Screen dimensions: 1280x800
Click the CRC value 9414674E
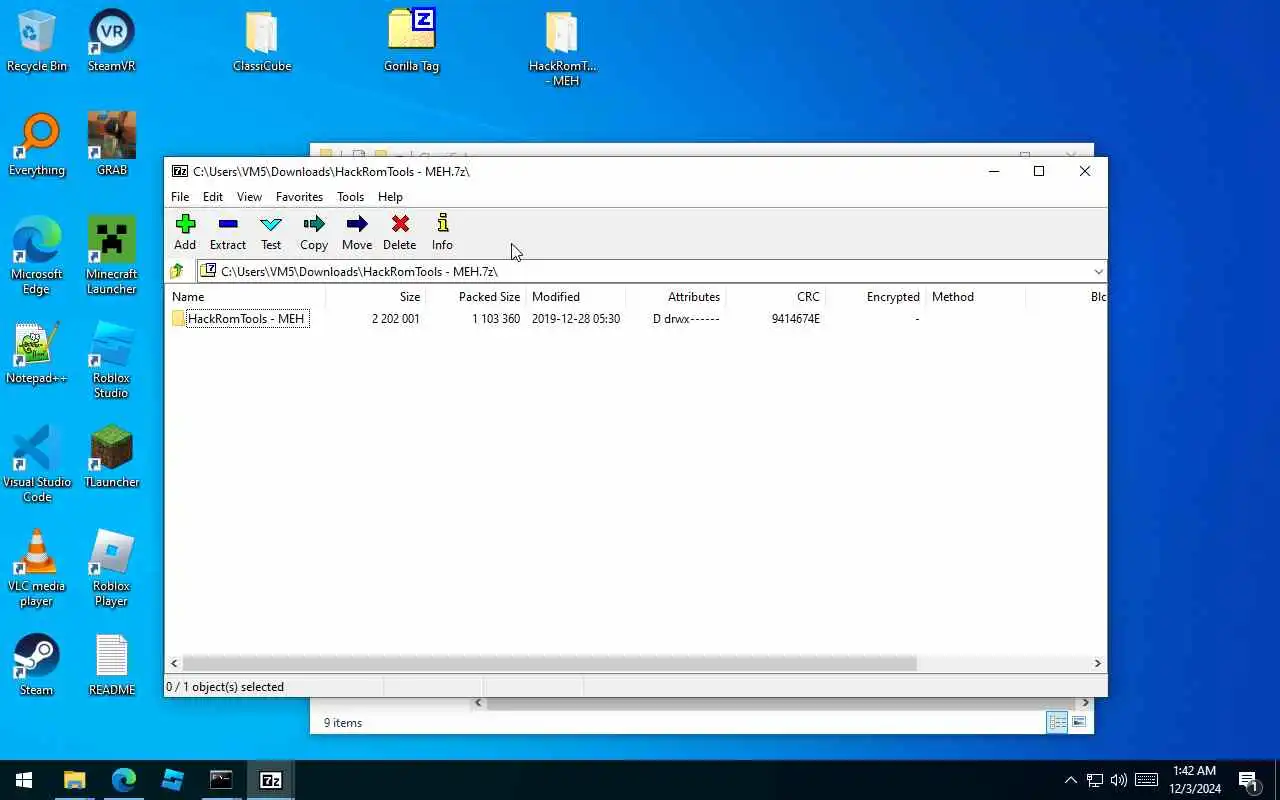pyautogui.click(x=796, y=319)
